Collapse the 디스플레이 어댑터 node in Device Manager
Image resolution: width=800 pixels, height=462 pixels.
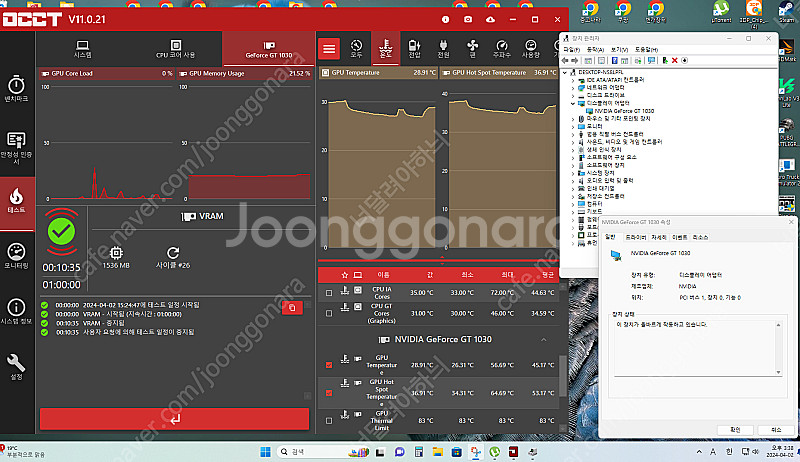click(572, 103)
